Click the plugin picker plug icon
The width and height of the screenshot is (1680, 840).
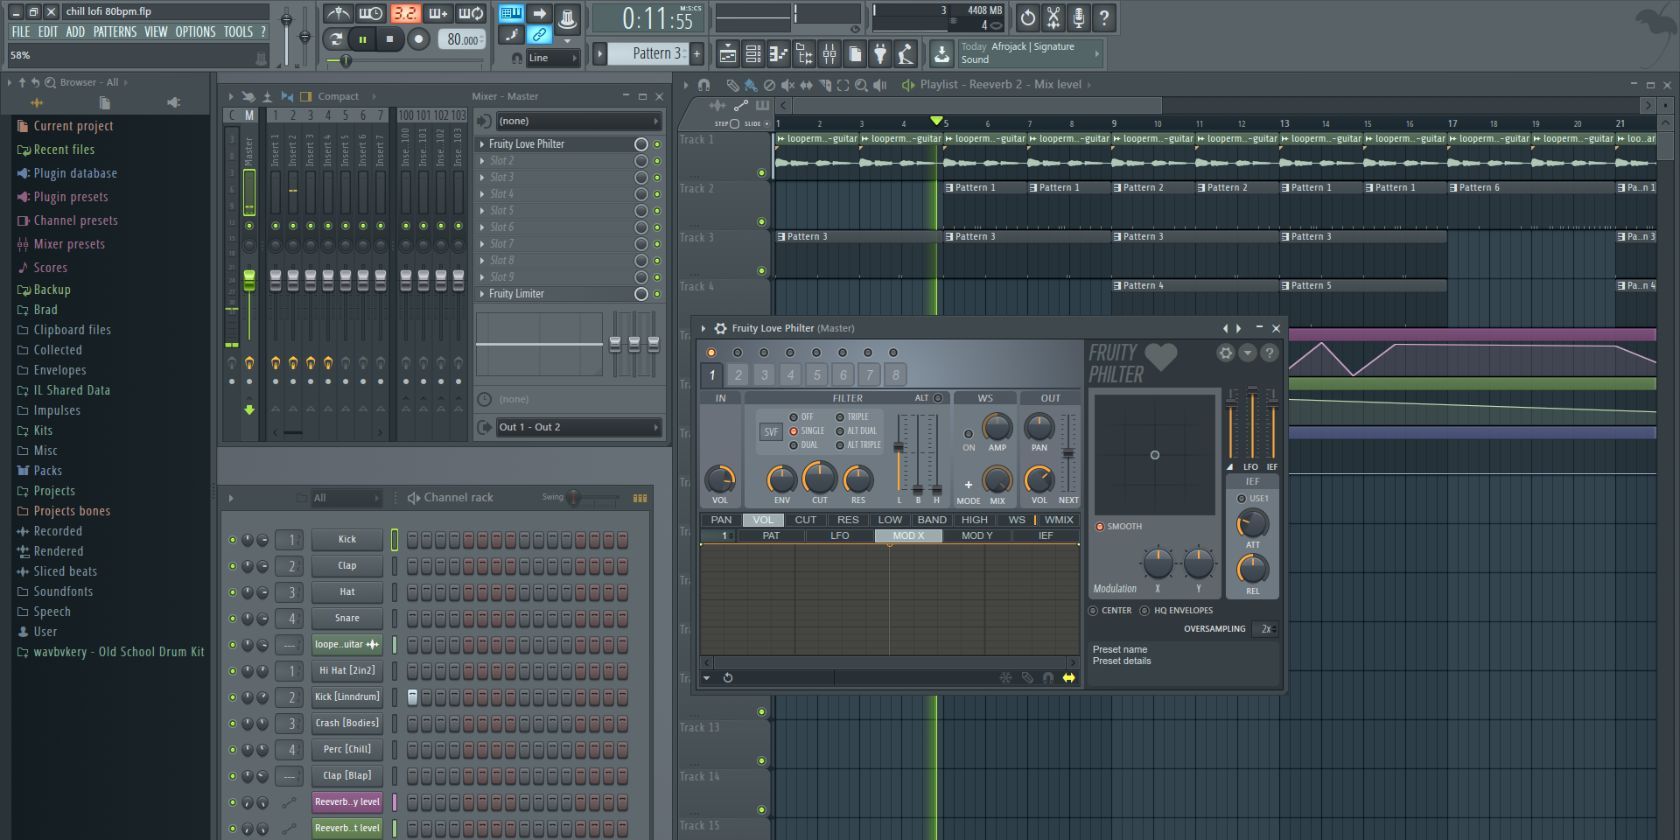(x=880, y=54)
